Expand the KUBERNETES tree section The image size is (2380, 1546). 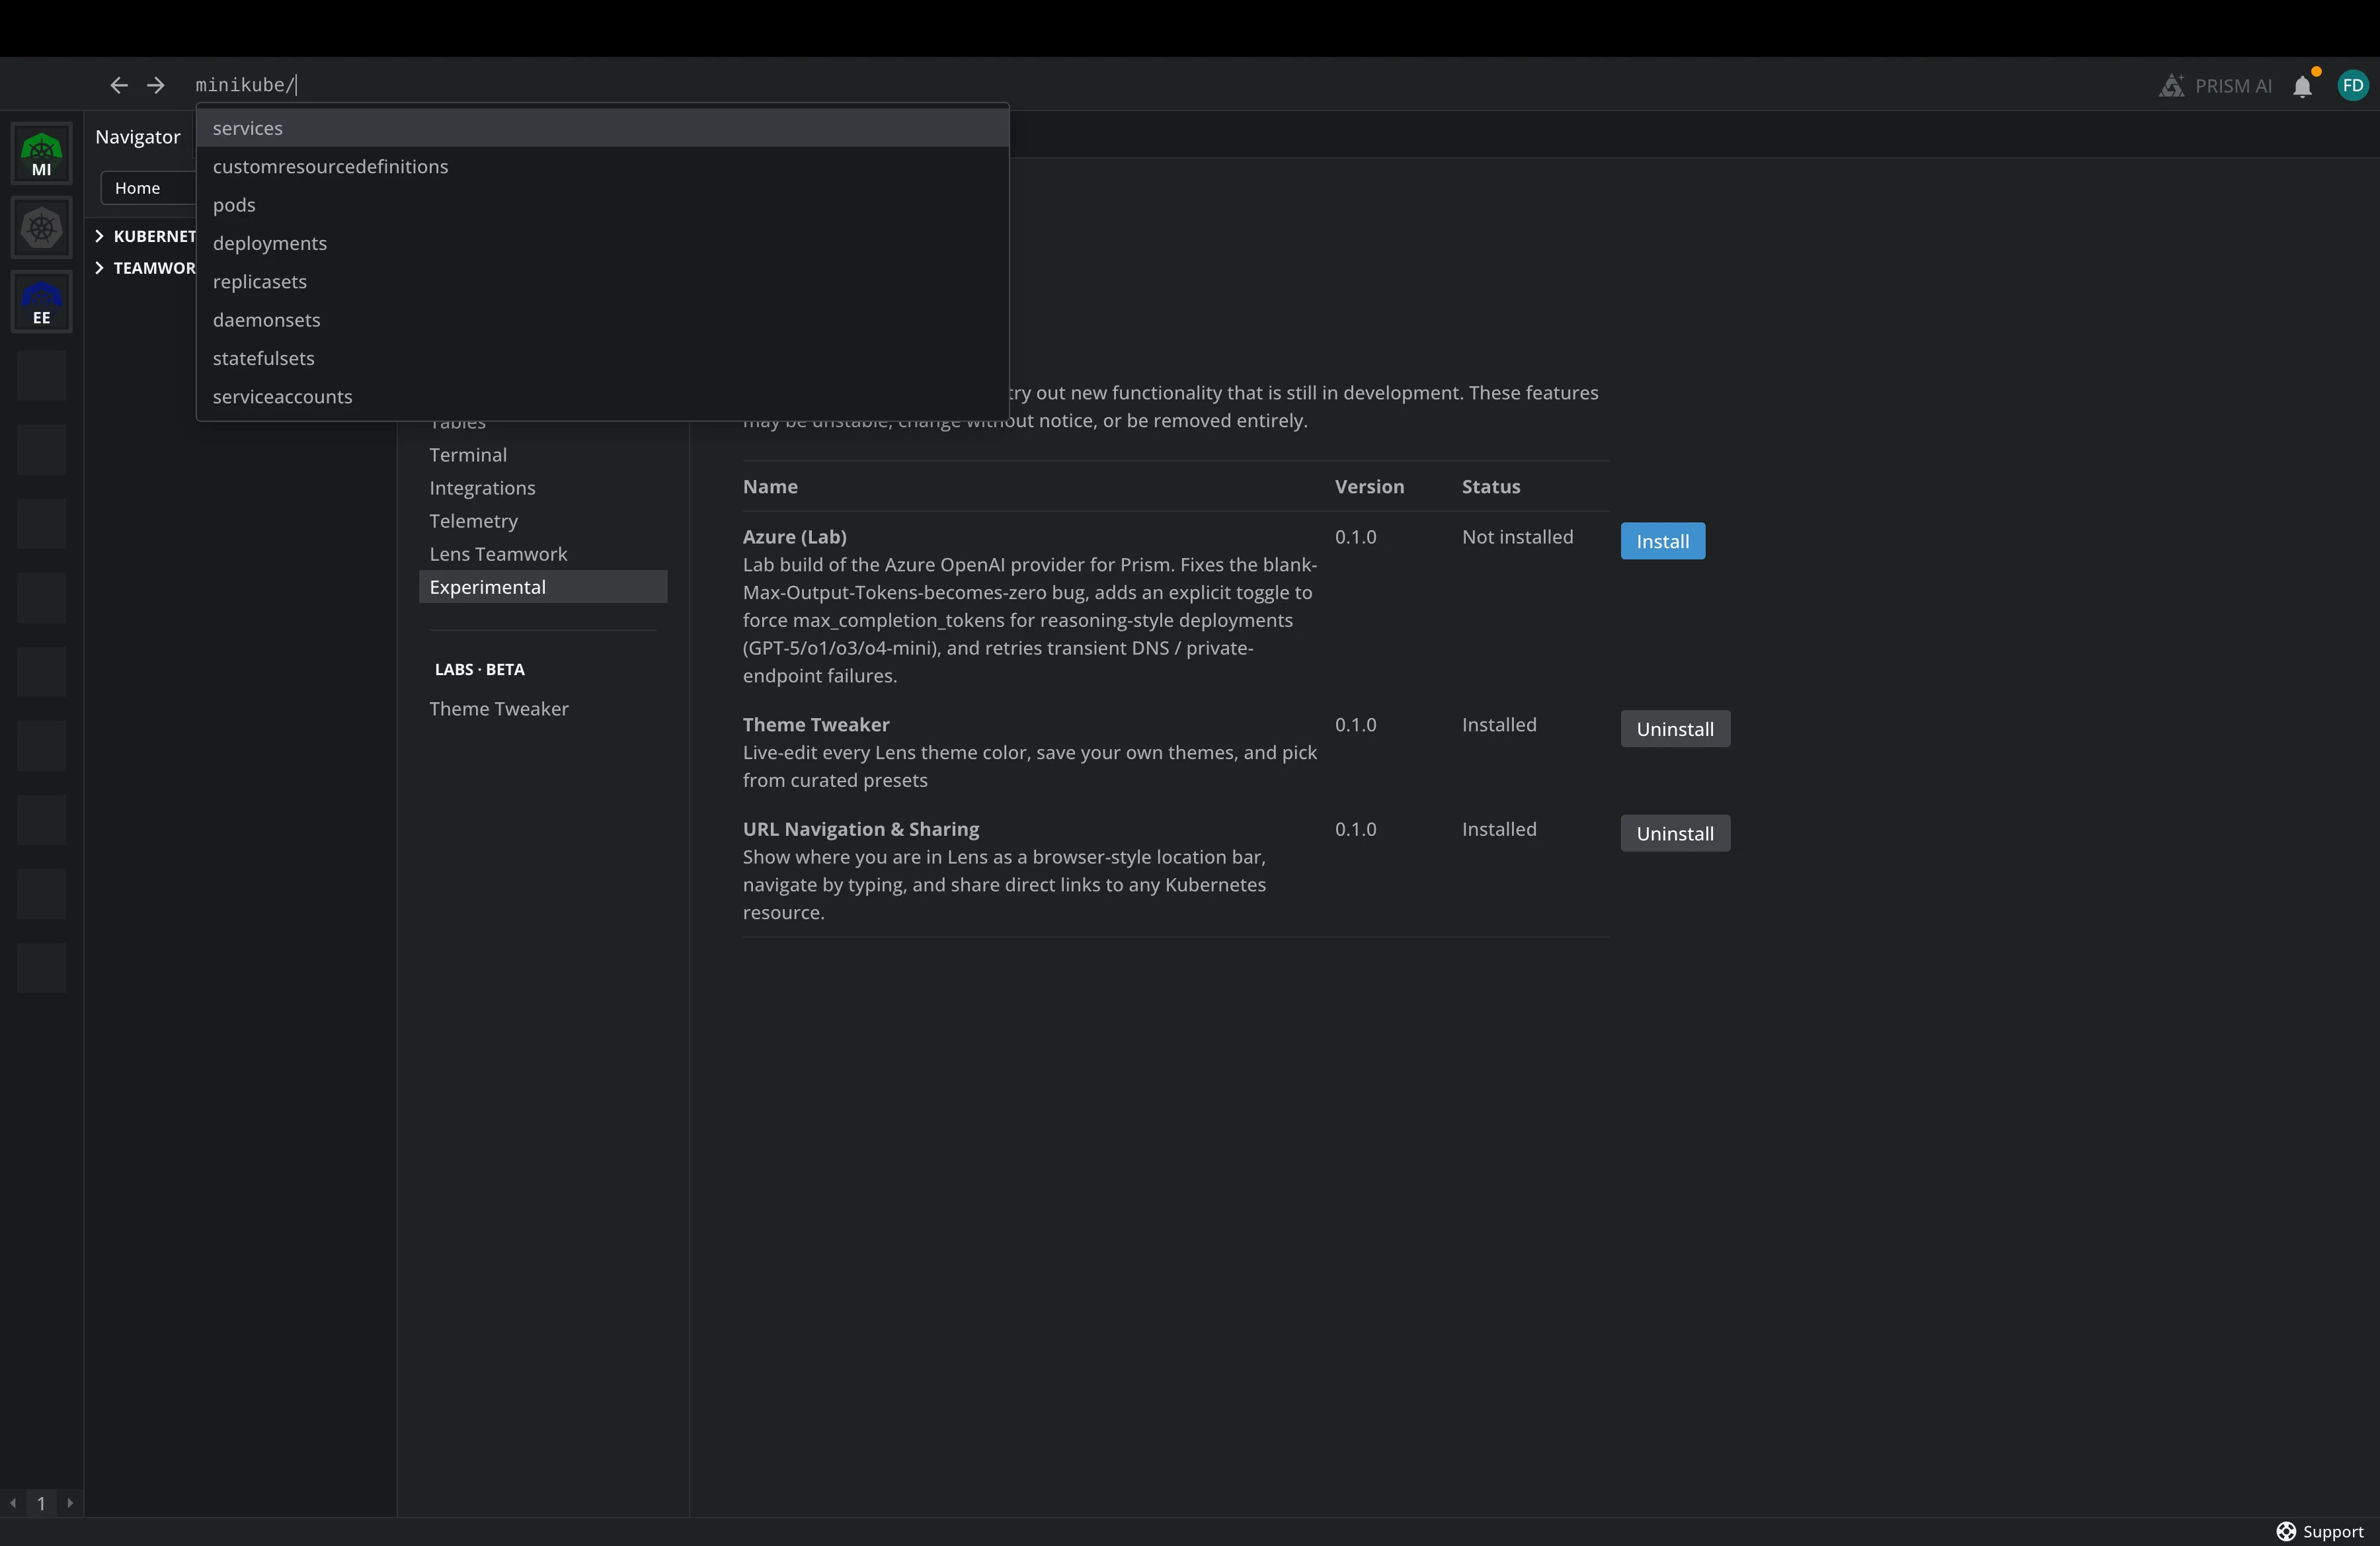[x=146, y=236]
